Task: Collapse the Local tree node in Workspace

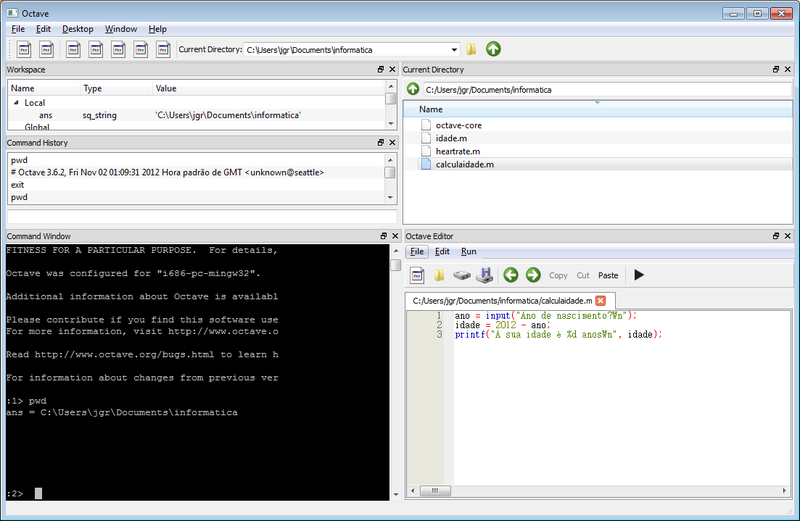Action: 16,103
